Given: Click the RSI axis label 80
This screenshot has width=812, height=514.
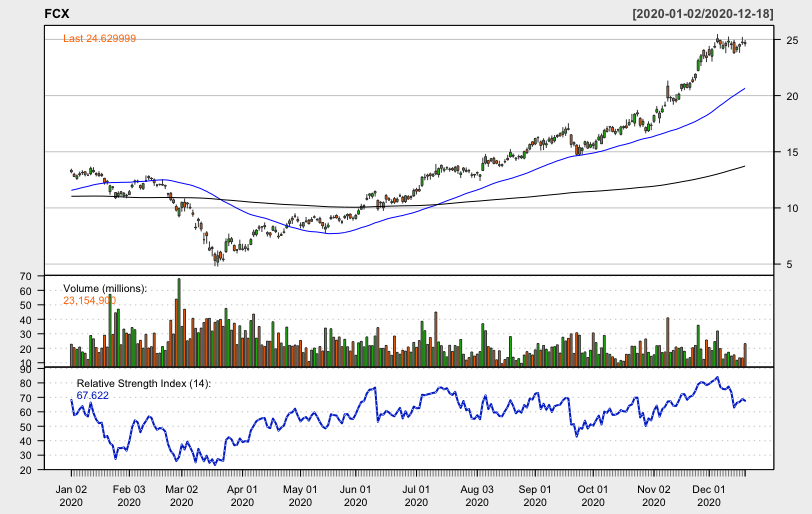Looking at the screenshot, I should click(x=25, y=383).
